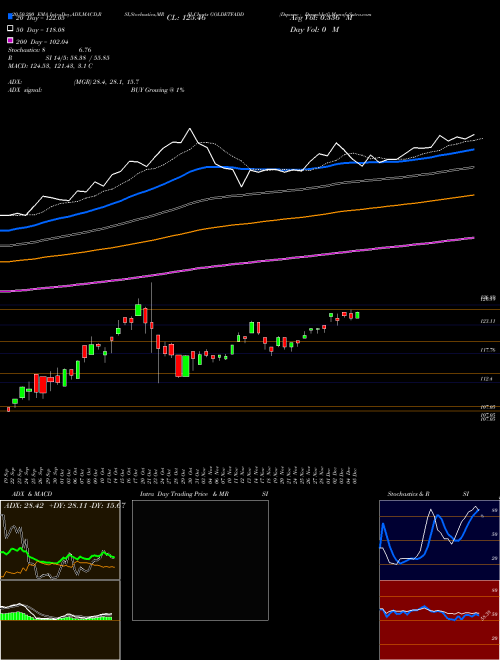Click the MACD values line 124.33, 121.43

[x=51, y=66]
